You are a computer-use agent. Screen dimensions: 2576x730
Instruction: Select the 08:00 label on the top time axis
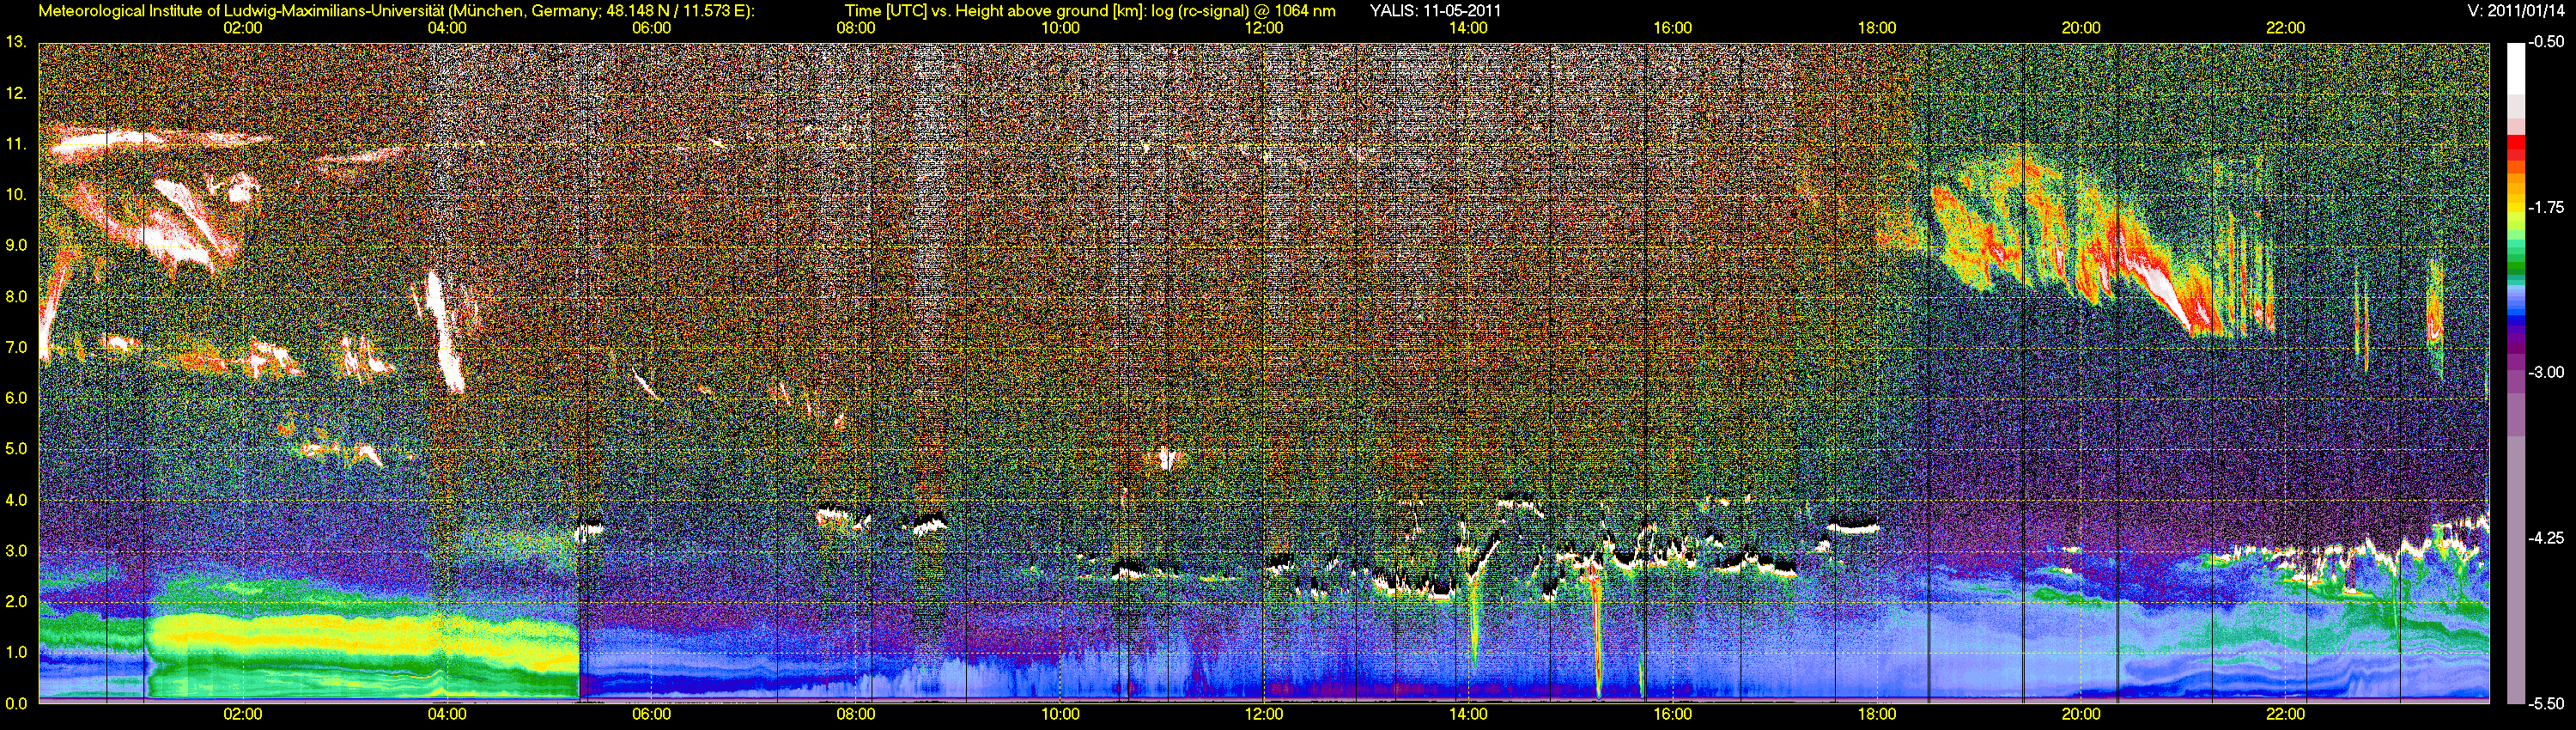[855, 28]
